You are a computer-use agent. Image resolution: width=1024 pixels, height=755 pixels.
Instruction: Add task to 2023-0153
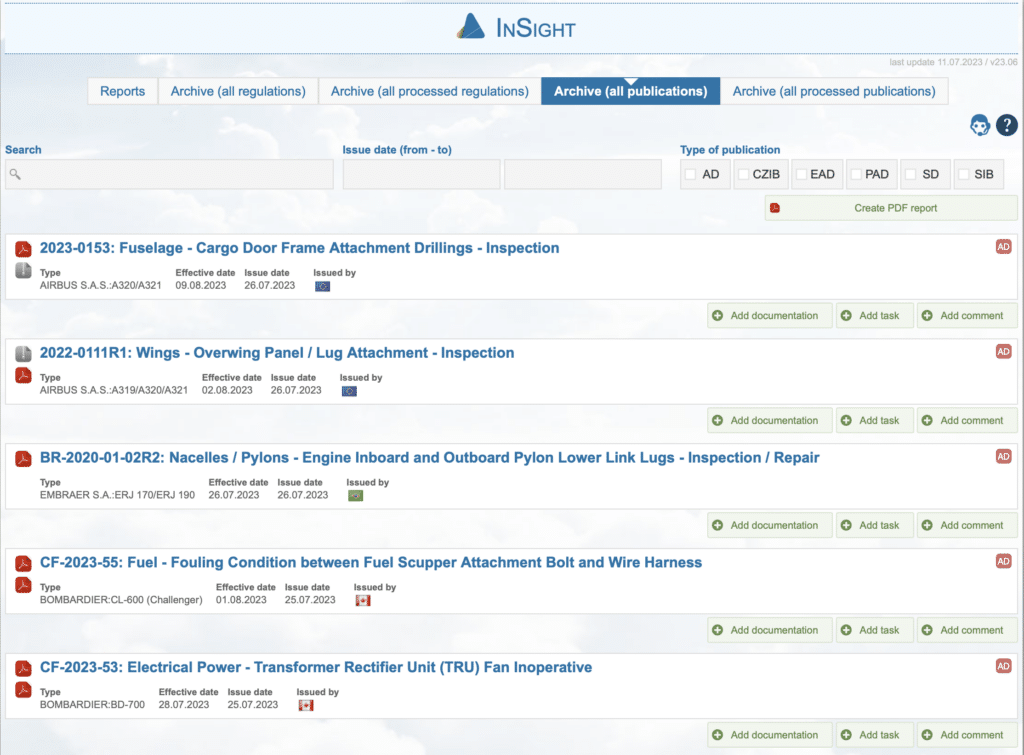pos(874,315)
